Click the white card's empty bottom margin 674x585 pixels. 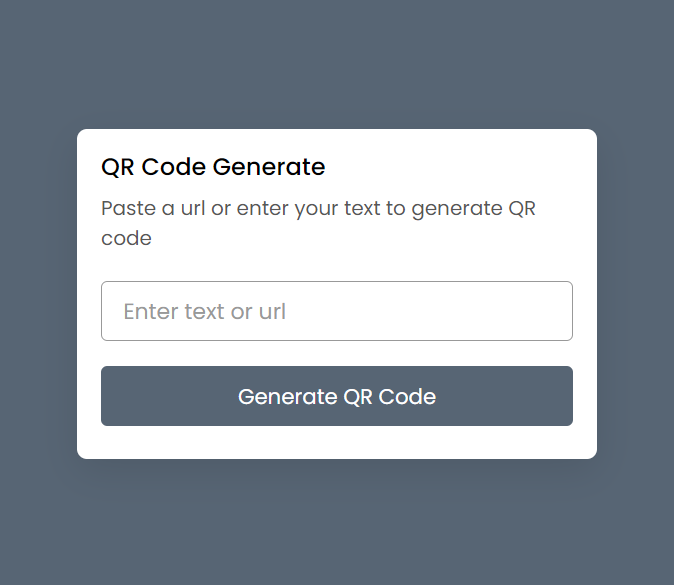(336, 443)
